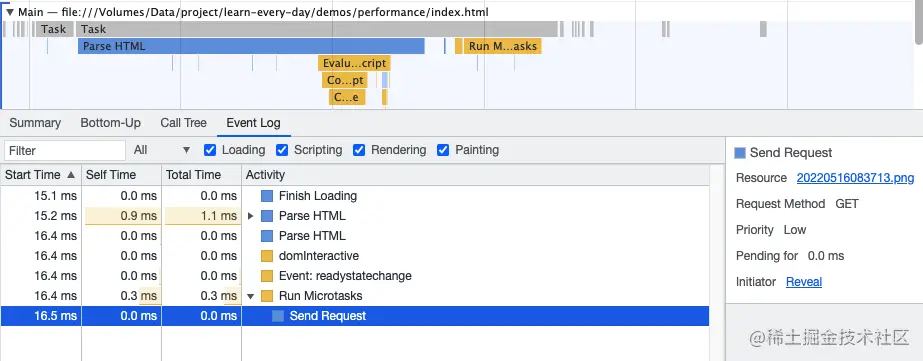923x361 pixels.
Task: Select the Parse HTML flame chart bar
Action: pyautogui.click(x=251, y=46)
